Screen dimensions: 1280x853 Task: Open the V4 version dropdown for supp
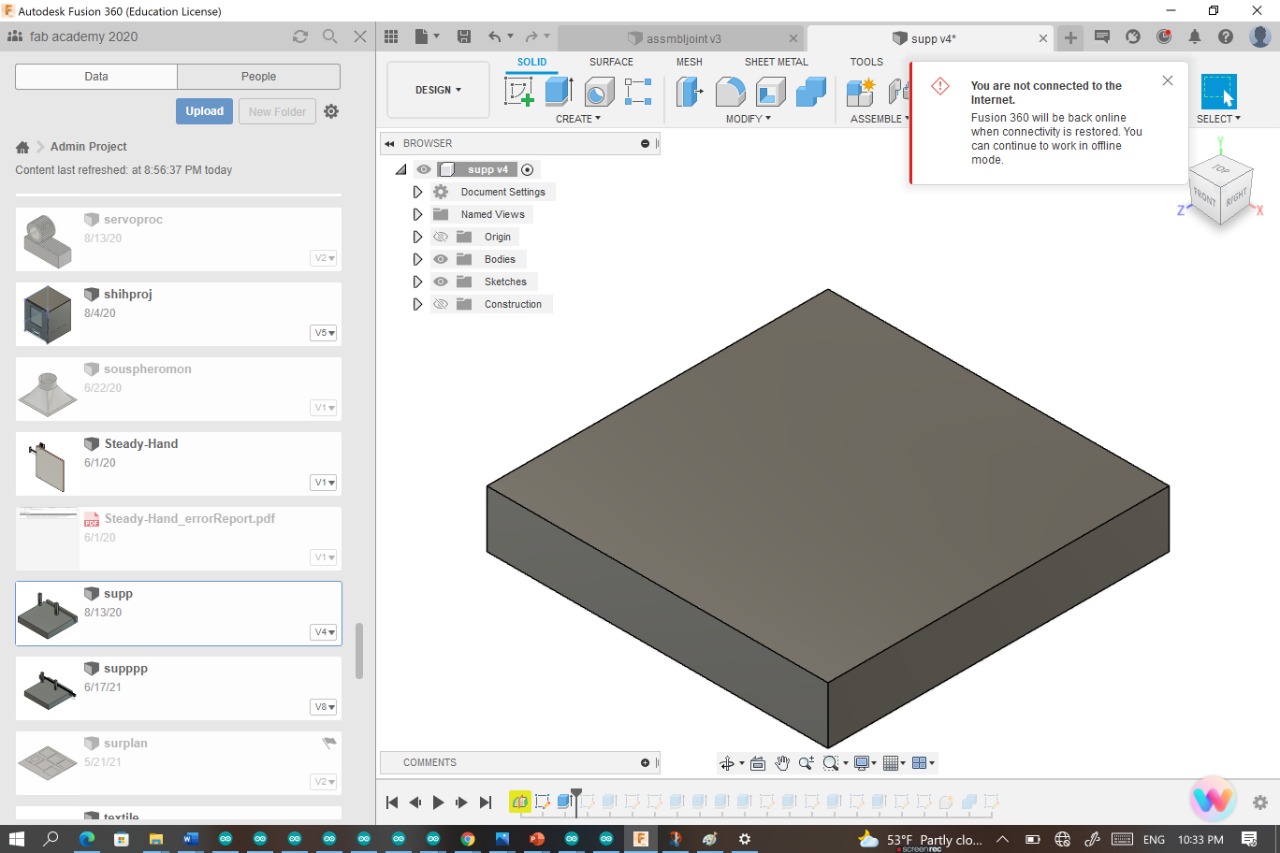tap(323, 632)
